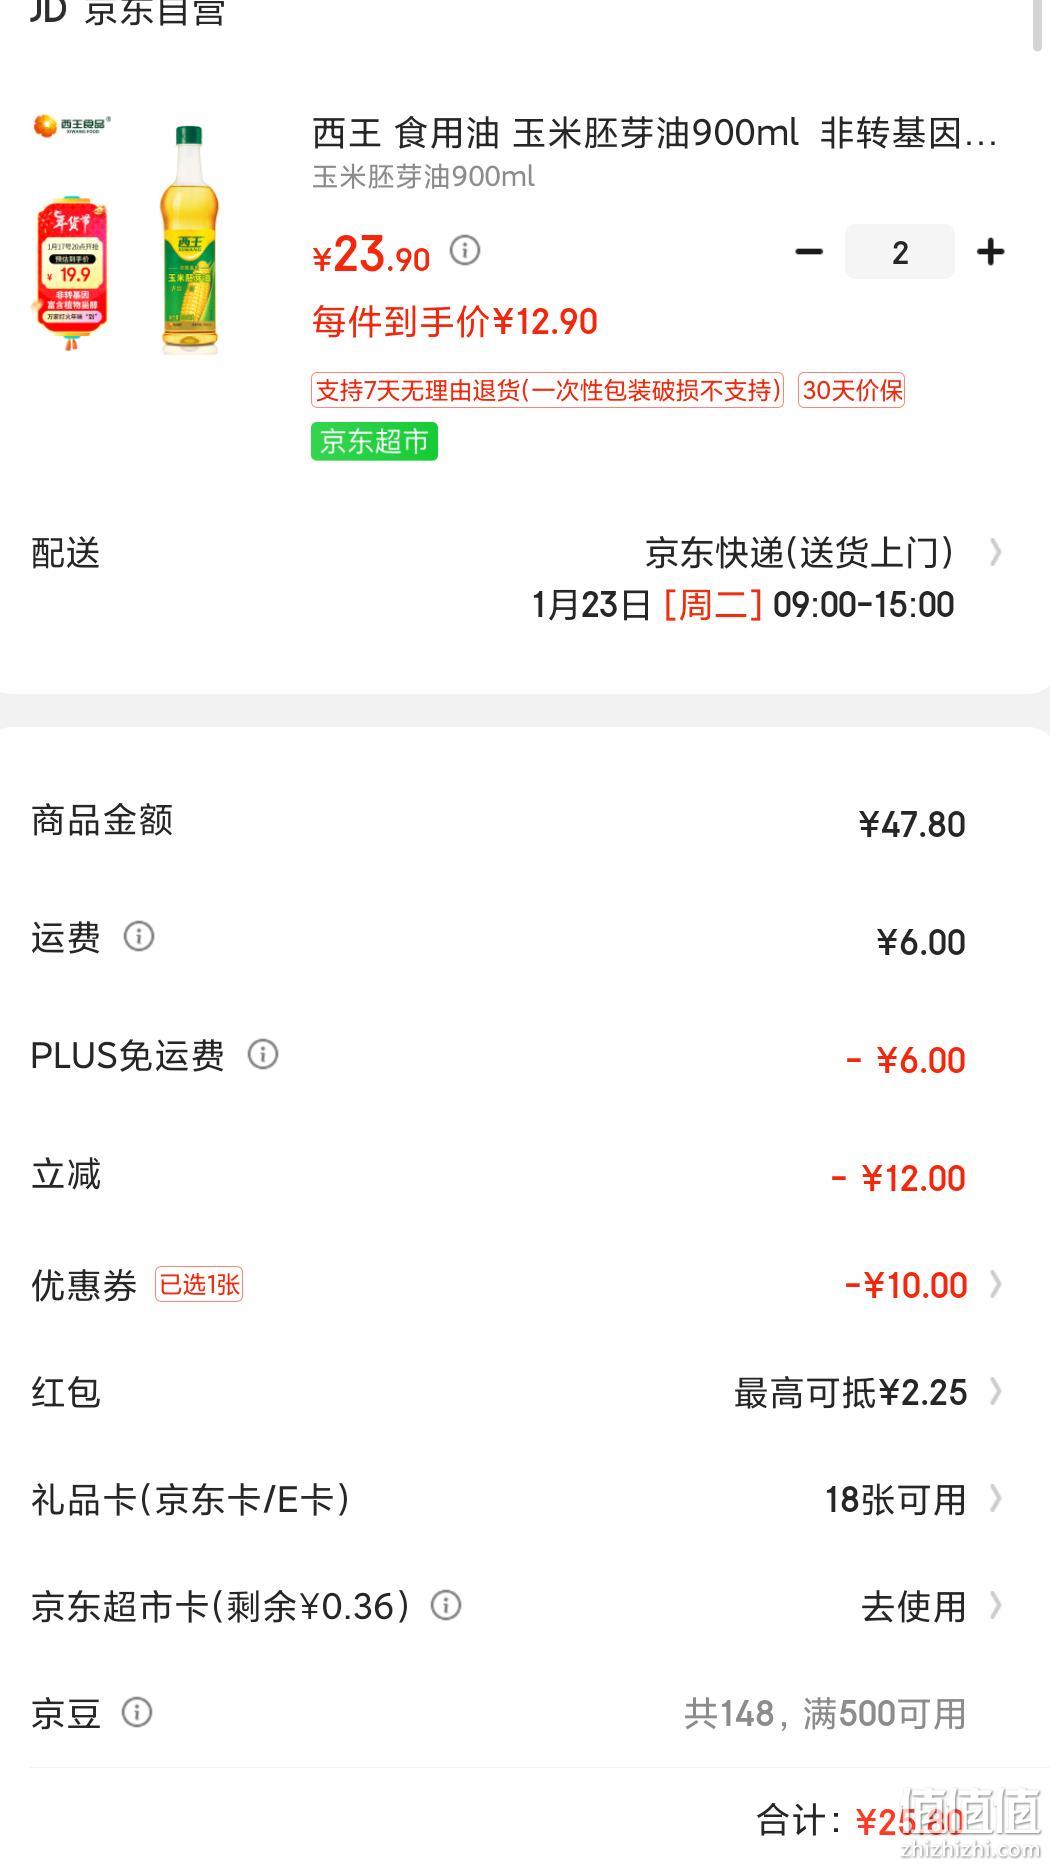Select the 京东快递(送货上门) delivery text
1050x1867 pixels.
(799, 552)
